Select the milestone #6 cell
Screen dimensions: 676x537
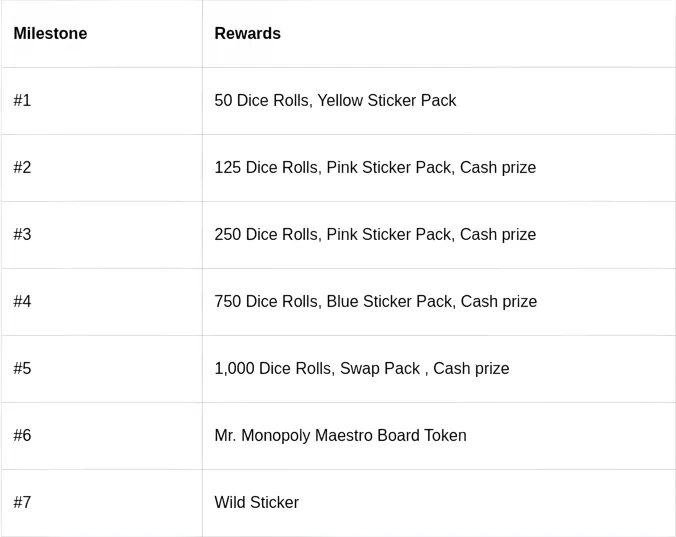pos(22,436)
